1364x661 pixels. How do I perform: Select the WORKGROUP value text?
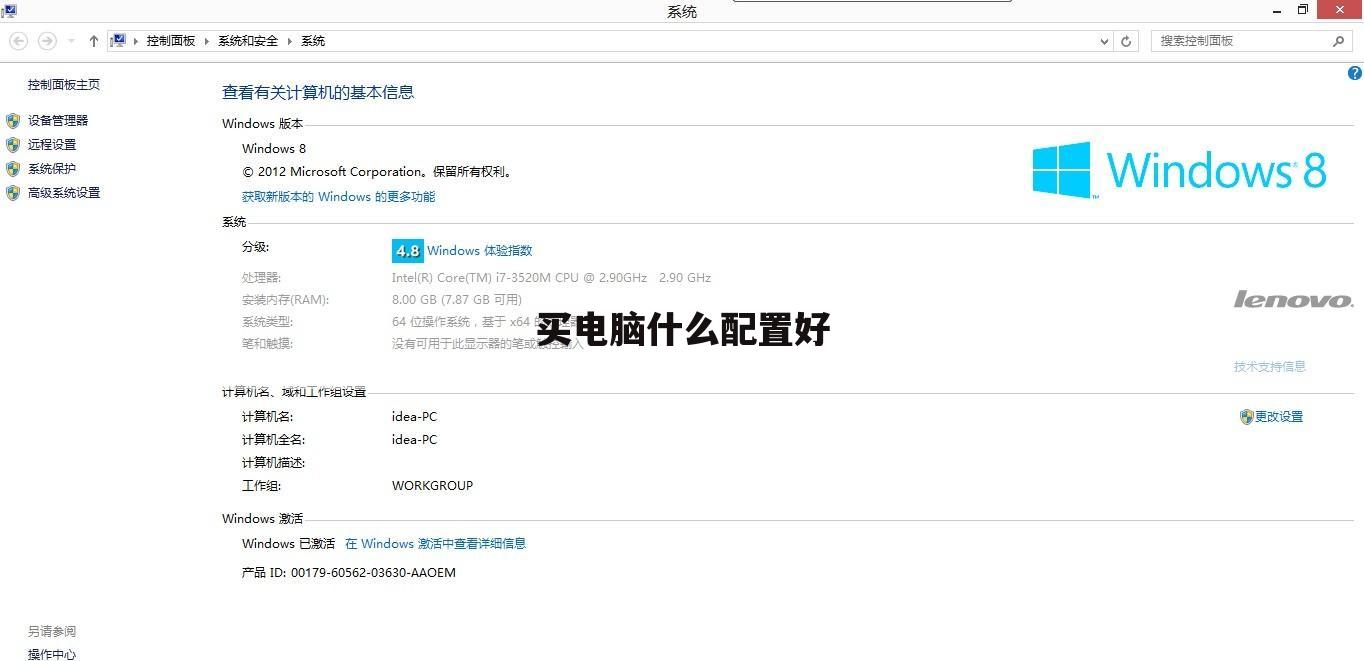[432, 486]
